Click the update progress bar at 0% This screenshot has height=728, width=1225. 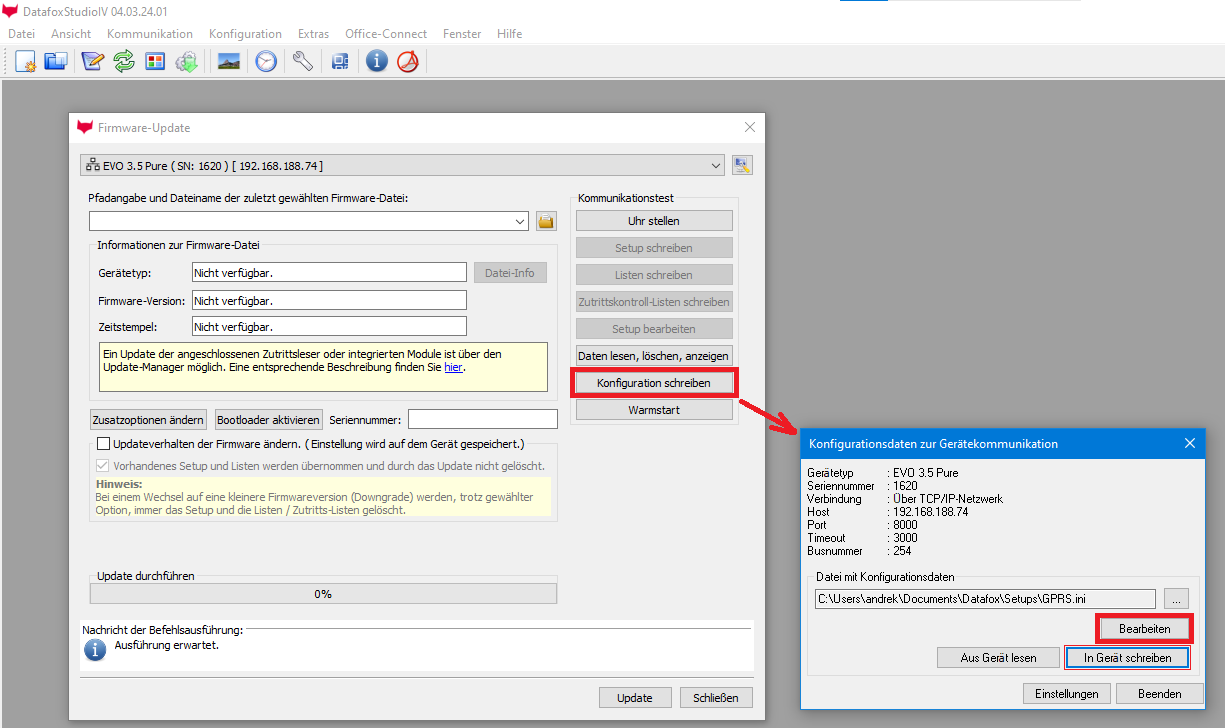tap(323, 593)
